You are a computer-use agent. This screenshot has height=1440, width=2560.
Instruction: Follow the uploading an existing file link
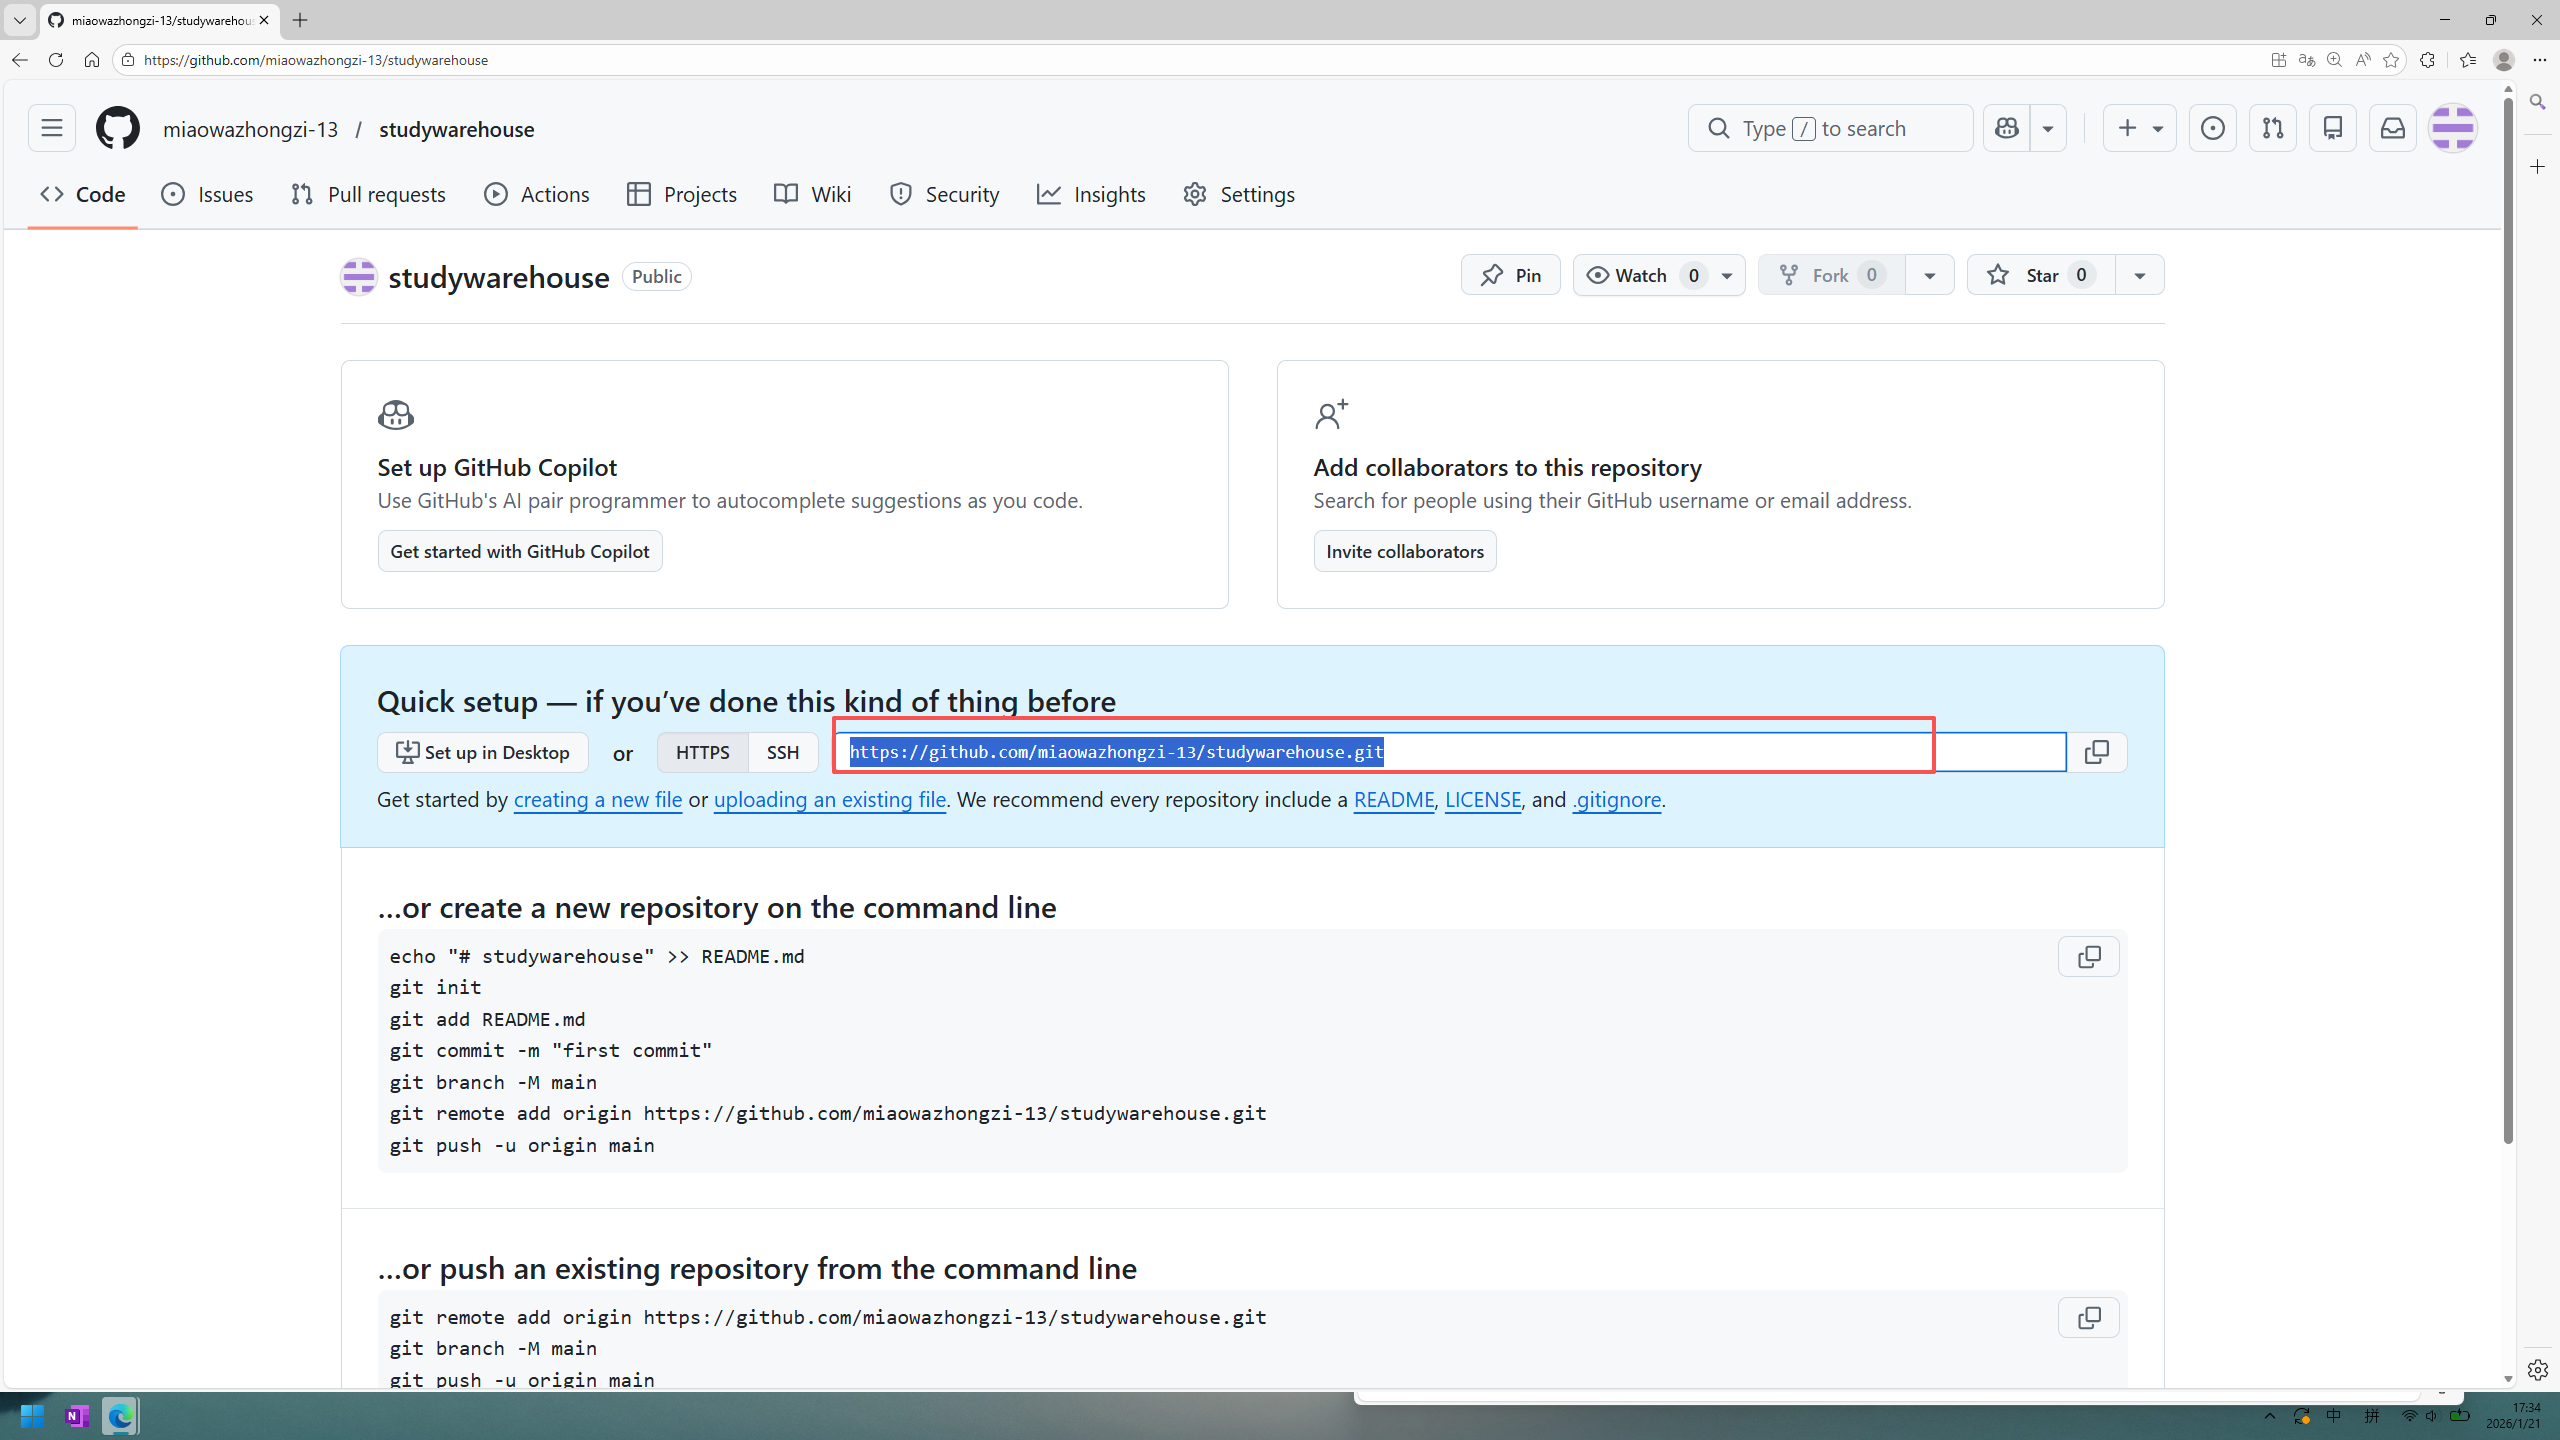(829, 800)
